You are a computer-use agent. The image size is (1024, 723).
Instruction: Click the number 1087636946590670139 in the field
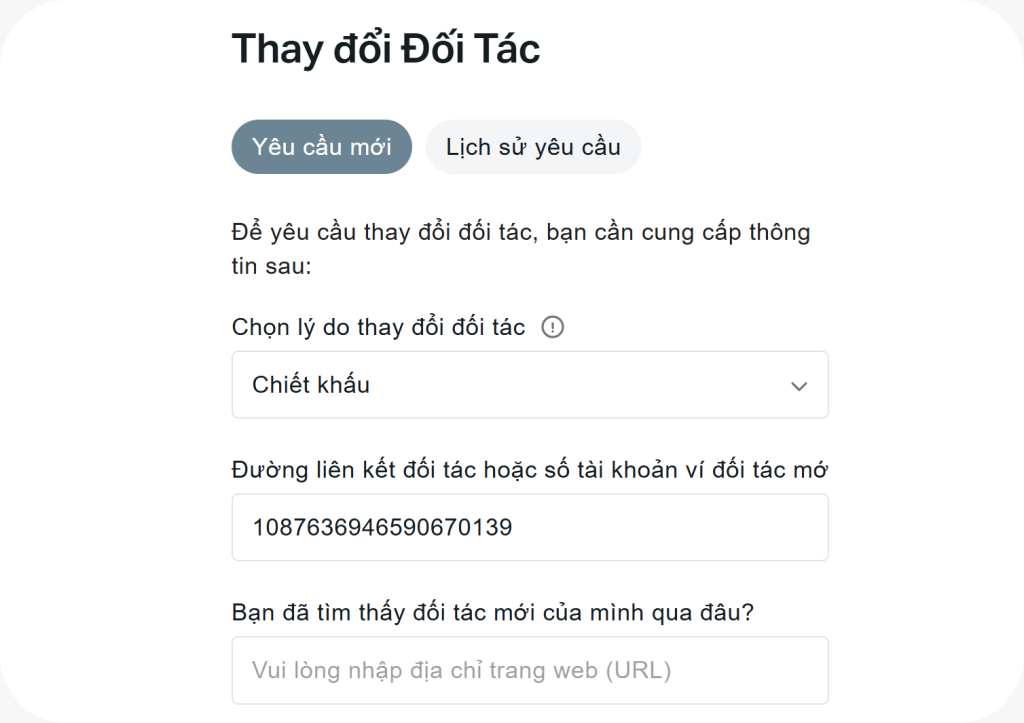click(x=382, y=527)
